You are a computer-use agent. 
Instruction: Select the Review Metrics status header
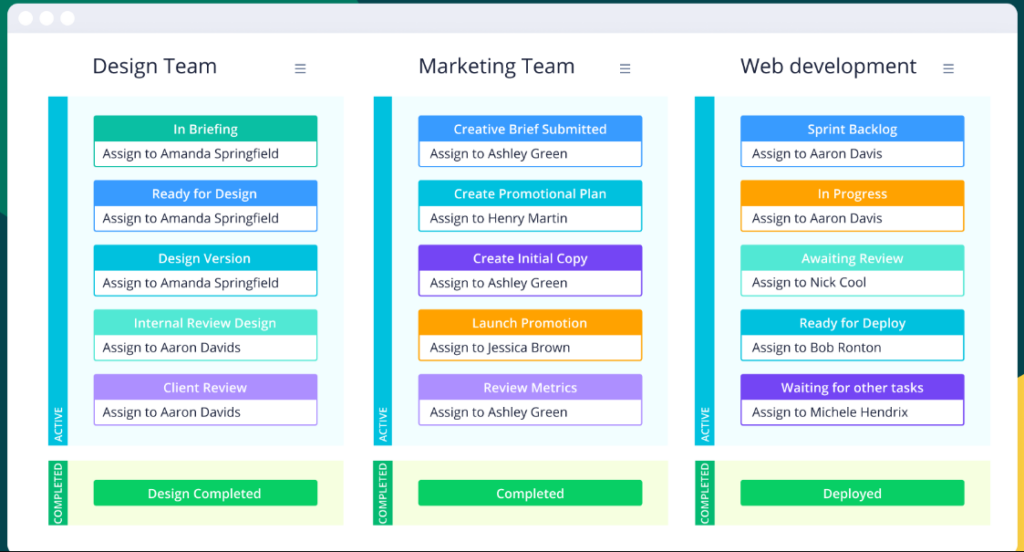tap(530, 387)
